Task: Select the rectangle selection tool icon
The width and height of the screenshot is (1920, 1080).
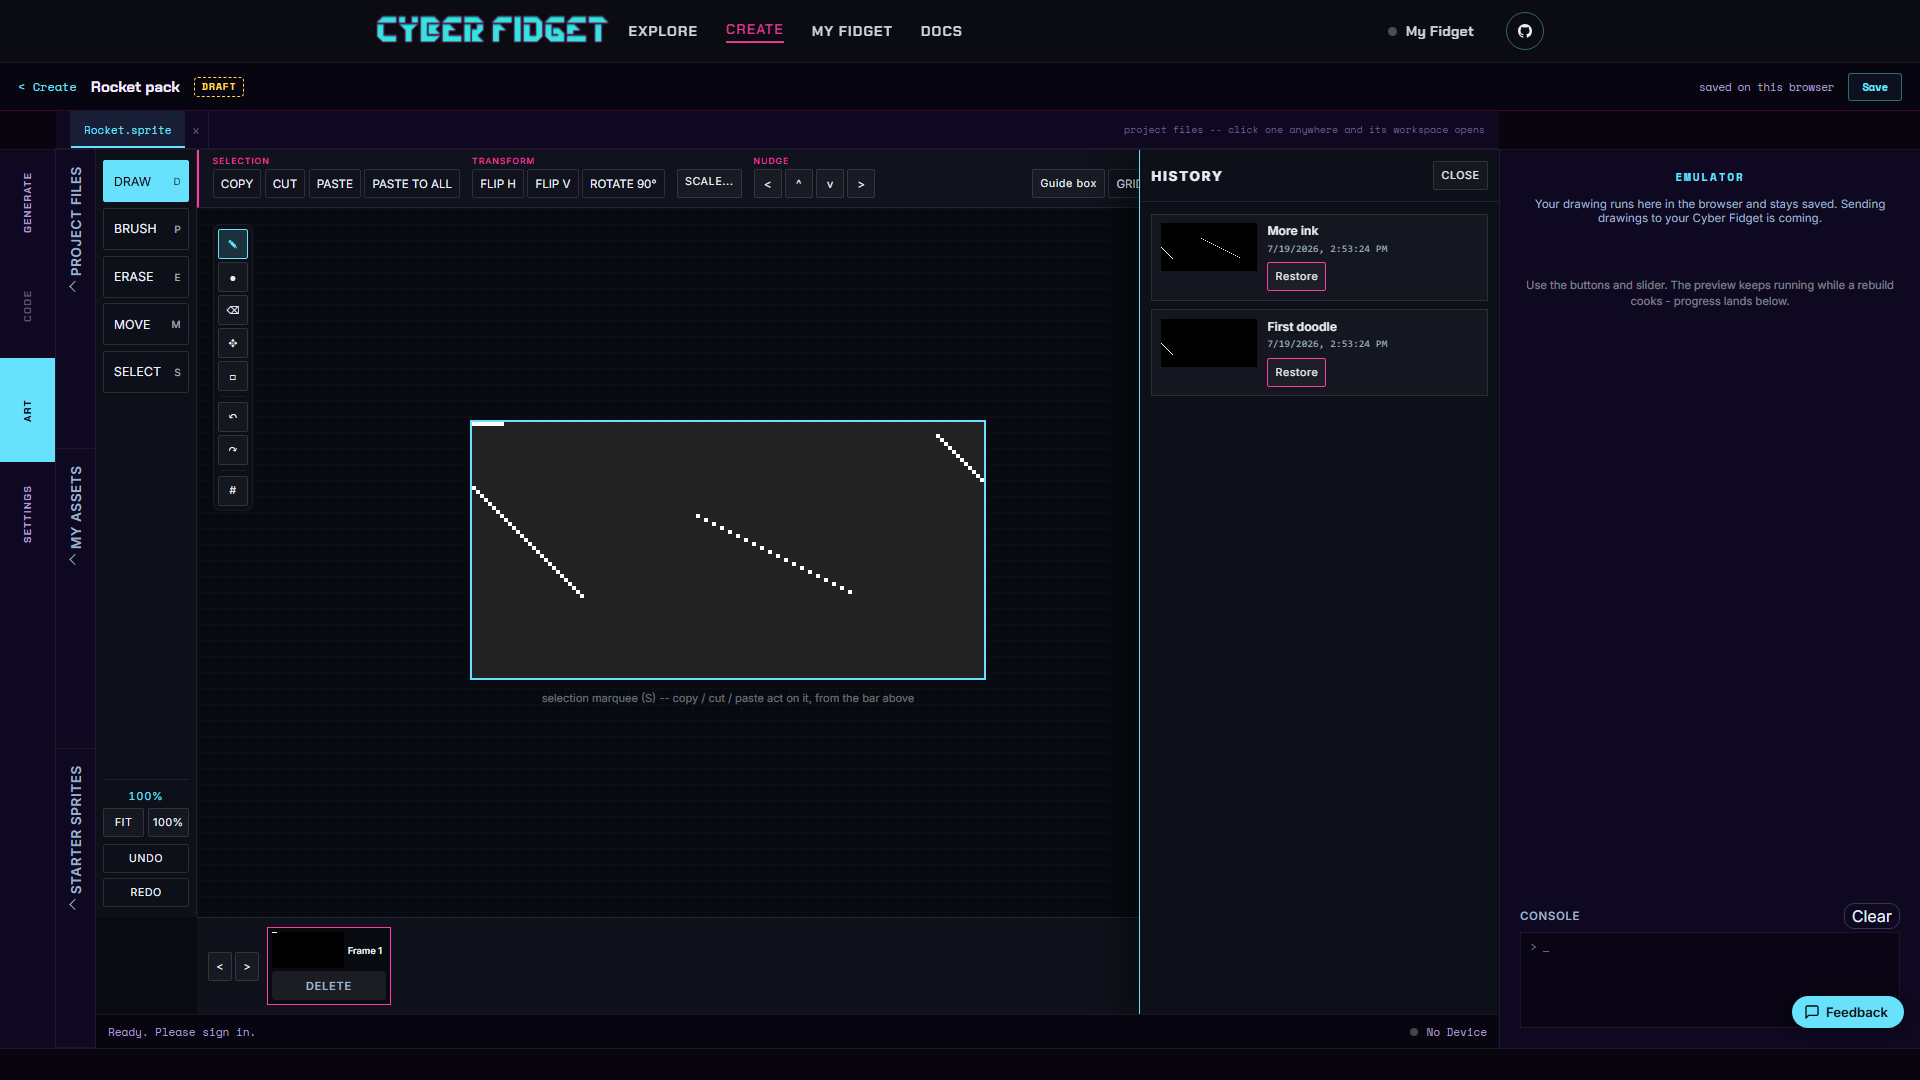Action: [x=232, y=377]
